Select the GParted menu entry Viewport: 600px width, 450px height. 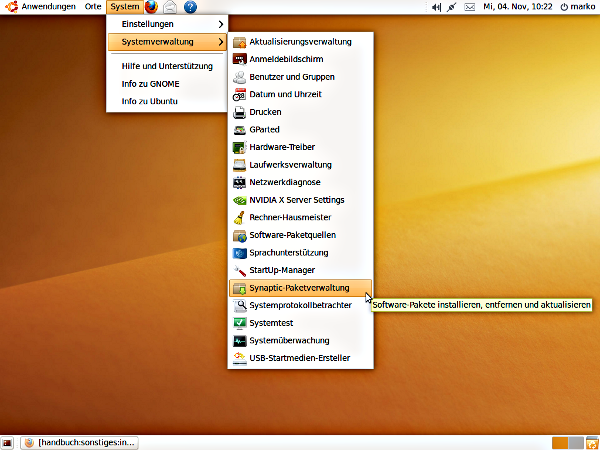click(300, 130)
